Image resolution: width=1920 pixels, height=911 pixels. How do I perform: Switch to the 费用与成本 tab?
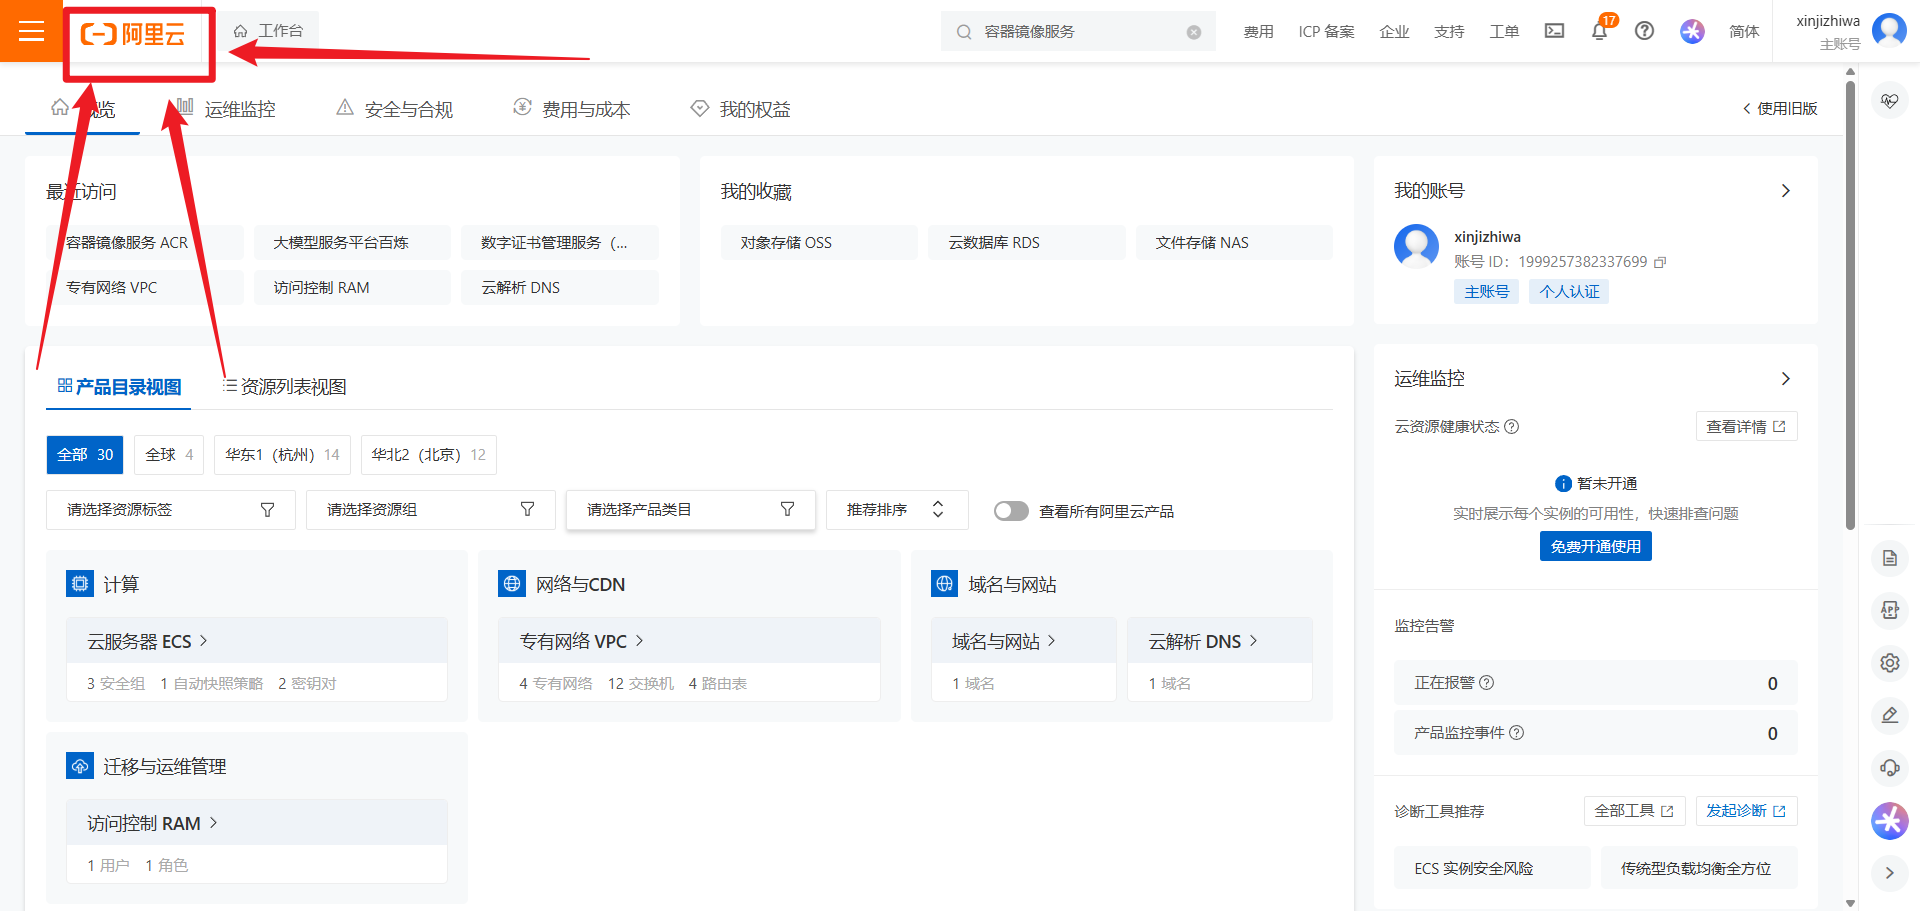pos(573,109)
